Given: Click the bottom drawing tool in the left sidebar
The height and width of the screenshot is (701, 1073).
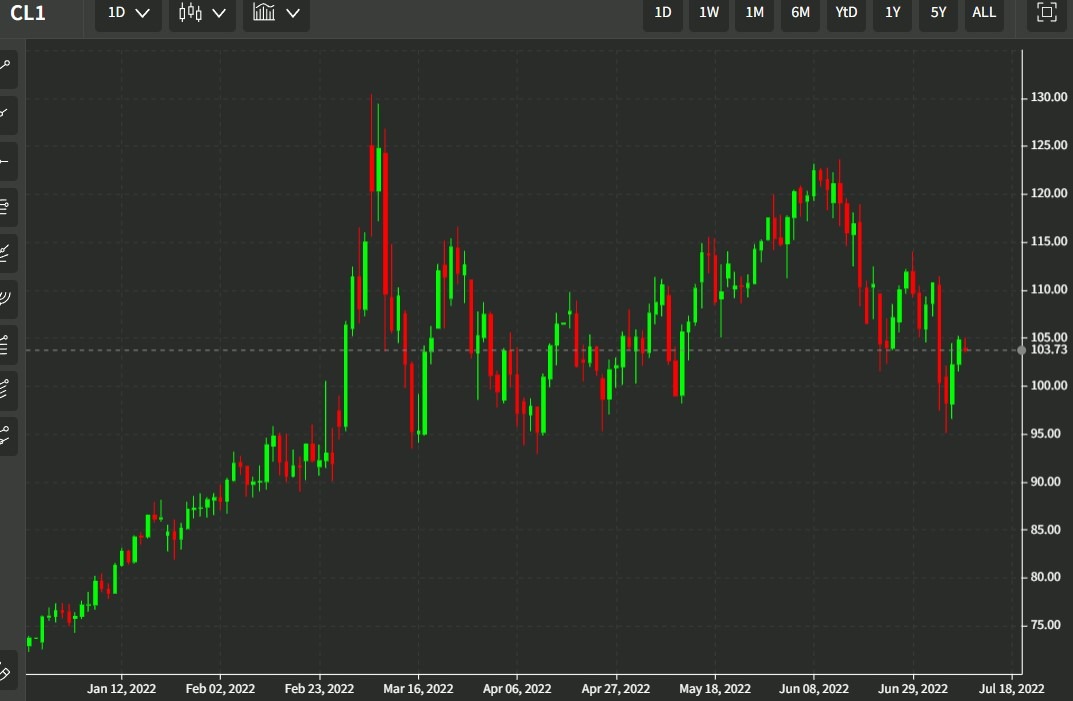Looking at the screenshot, I should (9, 672).
